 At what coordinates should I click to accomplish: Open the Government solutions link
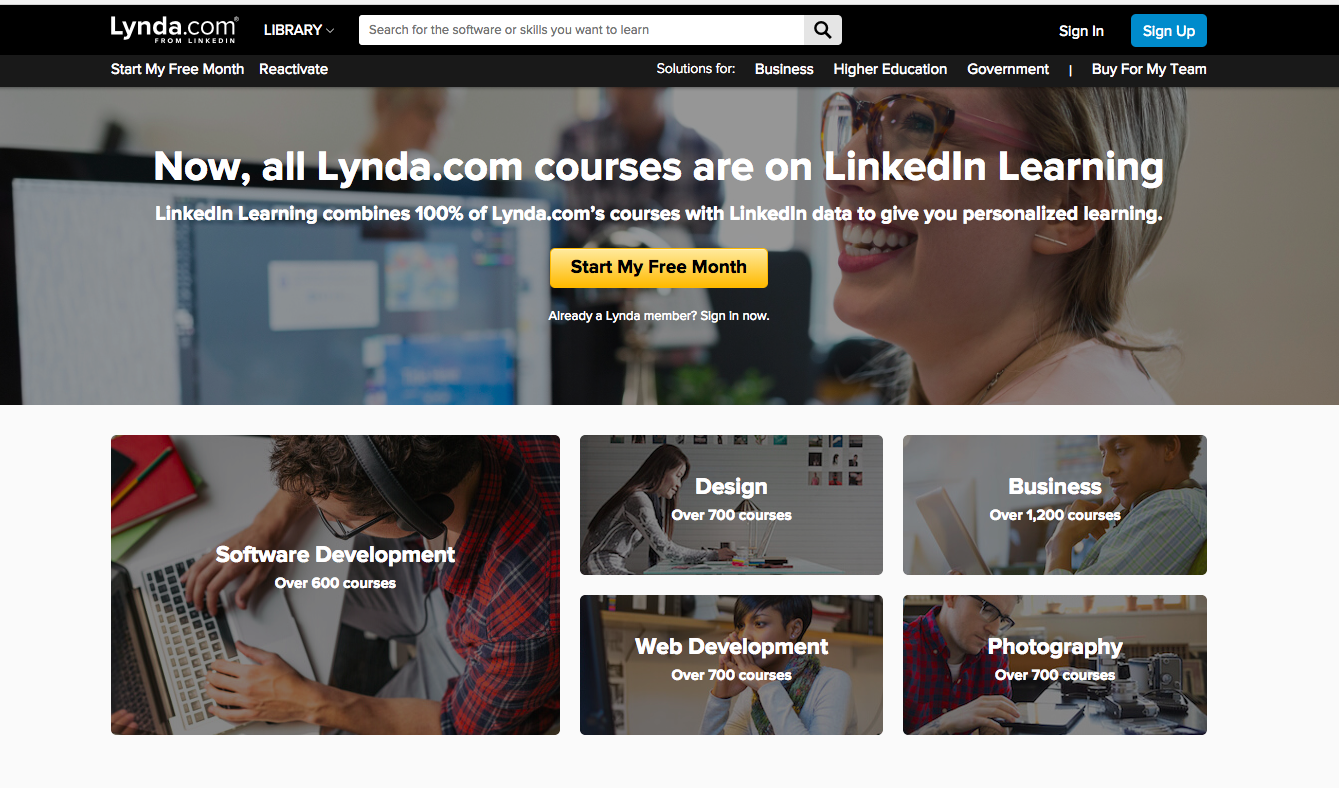1008,69
